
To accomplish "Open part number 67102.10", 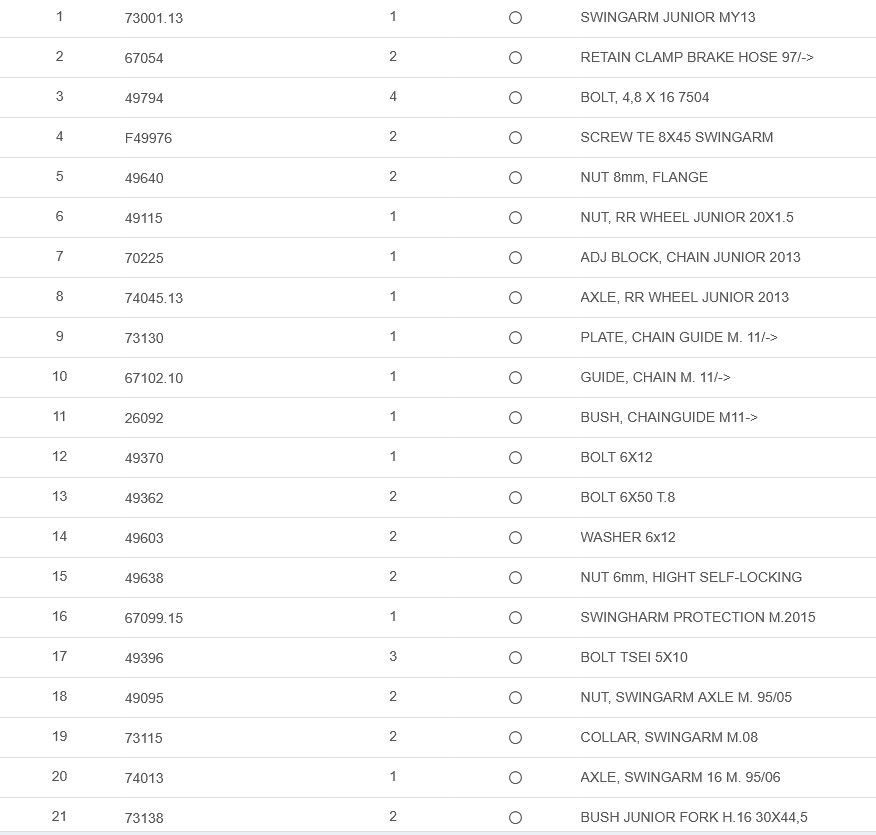I will coord(153,378).
